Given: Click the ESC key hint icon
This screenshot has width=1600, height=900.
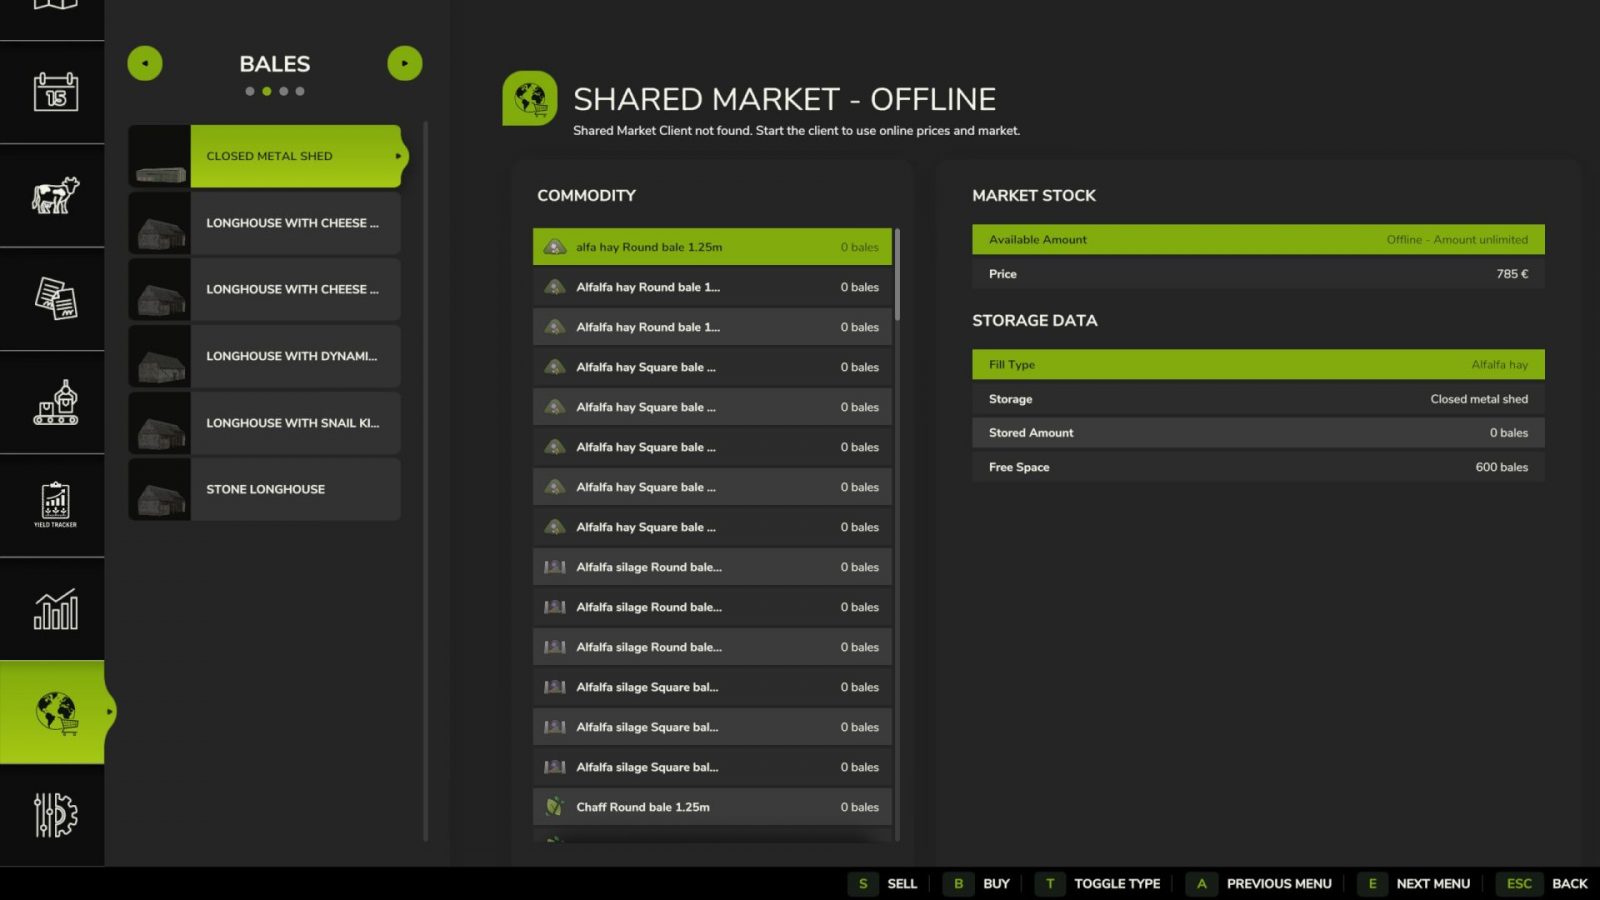Looking at the screenshot, I should click(x=1519, y=884).
